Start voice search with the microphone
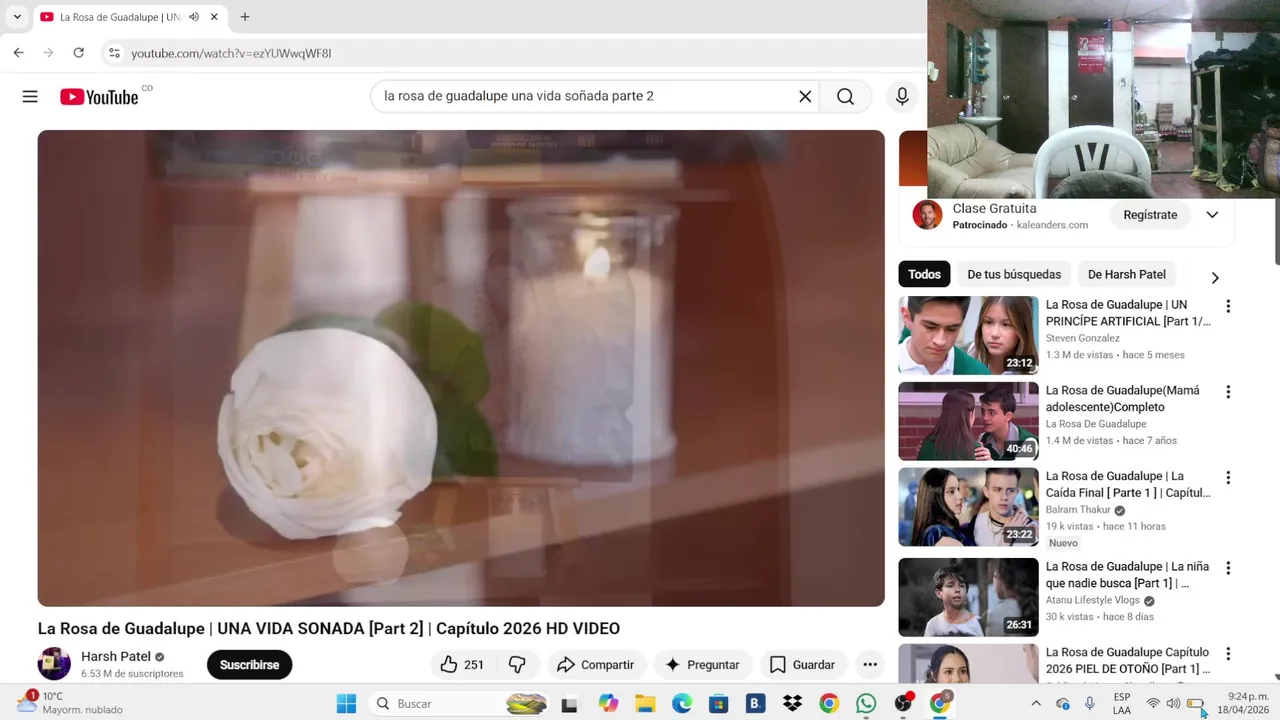 tap(902, 96)
